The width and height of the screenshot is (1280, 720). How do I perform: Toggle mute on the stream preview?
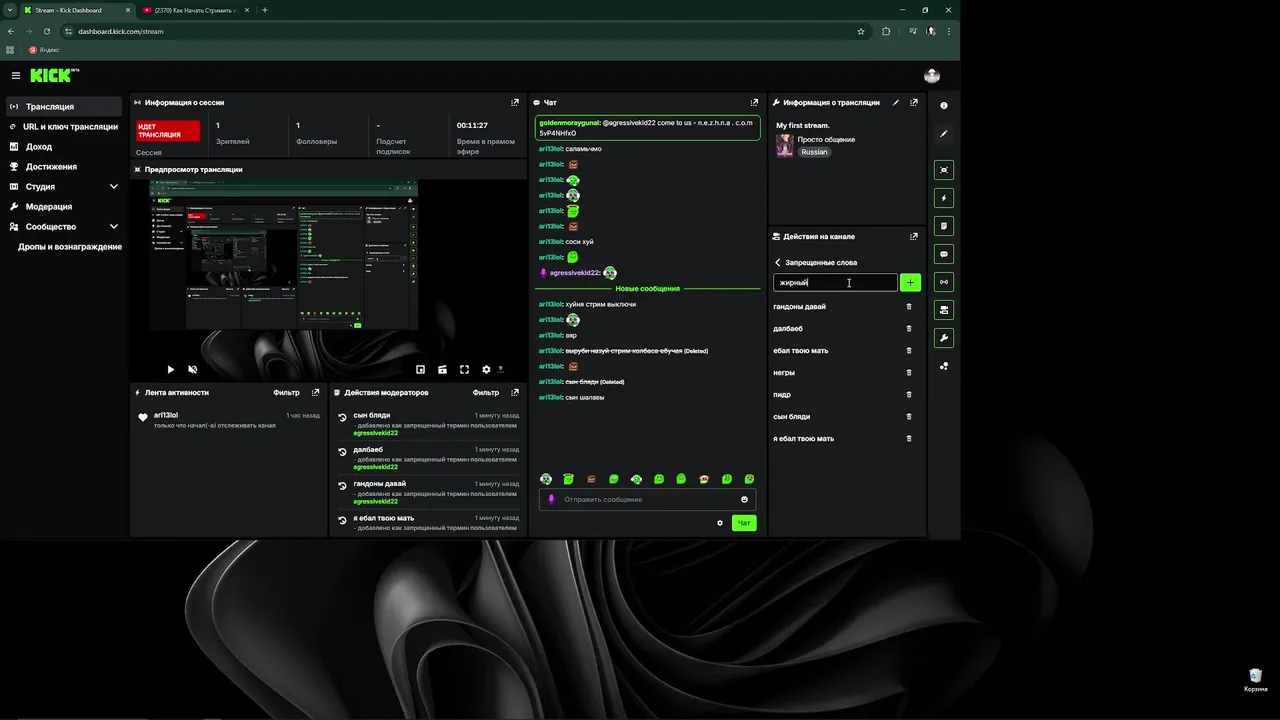[x=193, y=369]
